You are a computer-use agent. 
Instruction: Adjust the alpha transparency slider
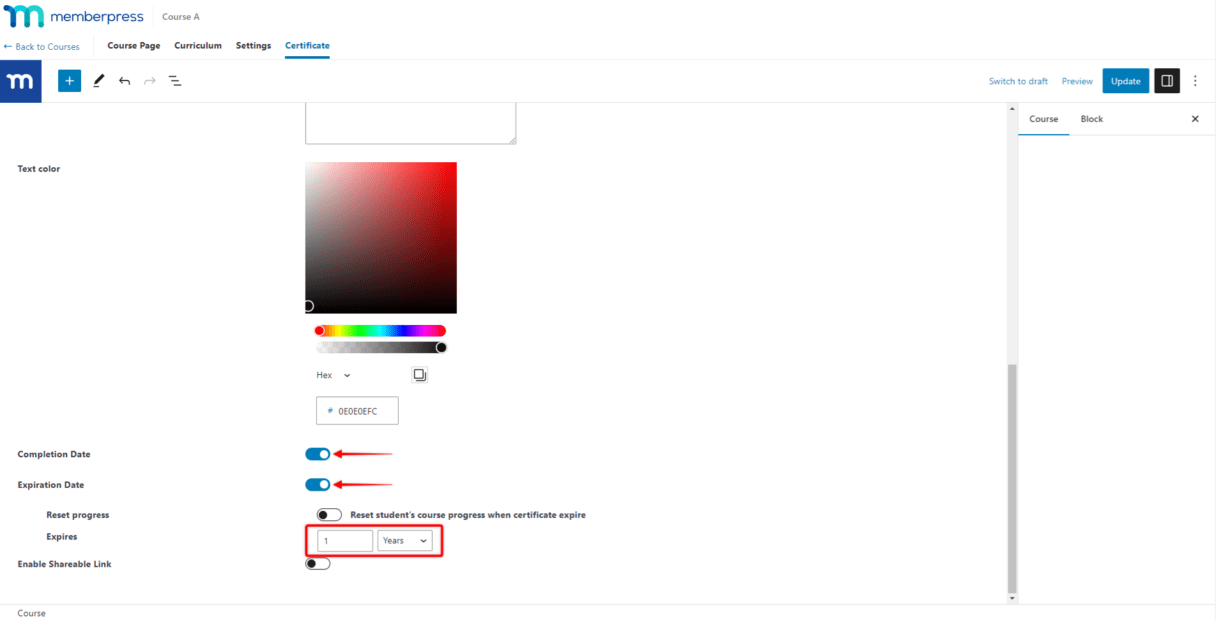point(380,347)
